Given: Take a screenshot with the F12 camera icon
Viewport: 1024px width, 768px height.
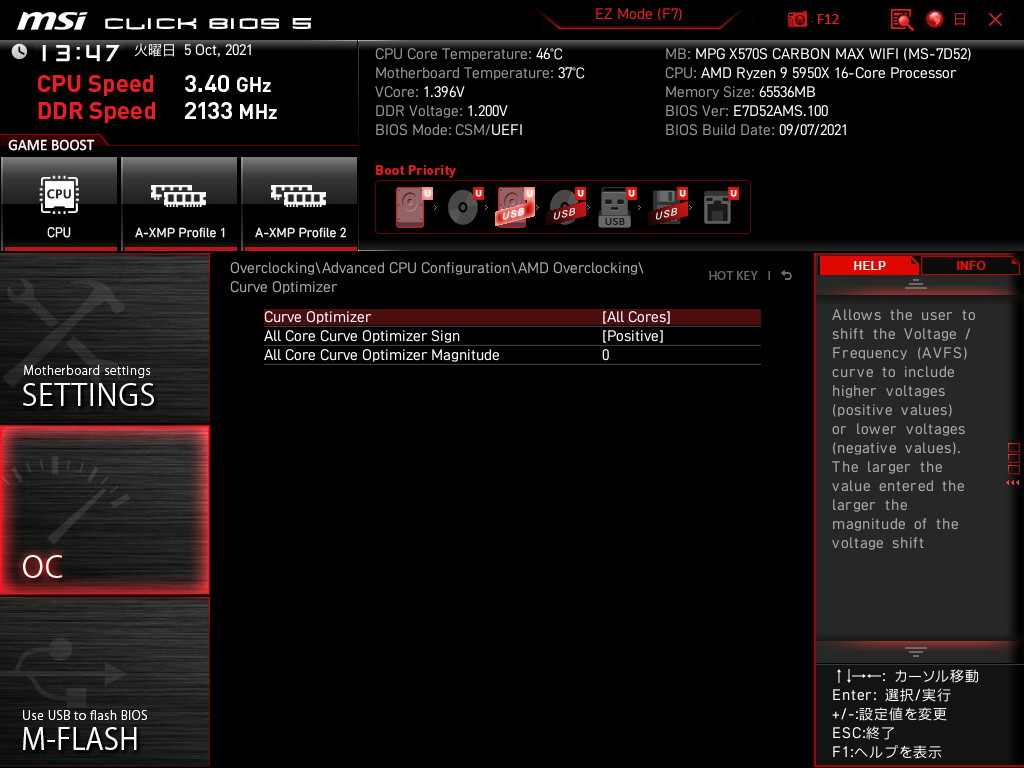Looking at the screenshot, I should (797, 20).
